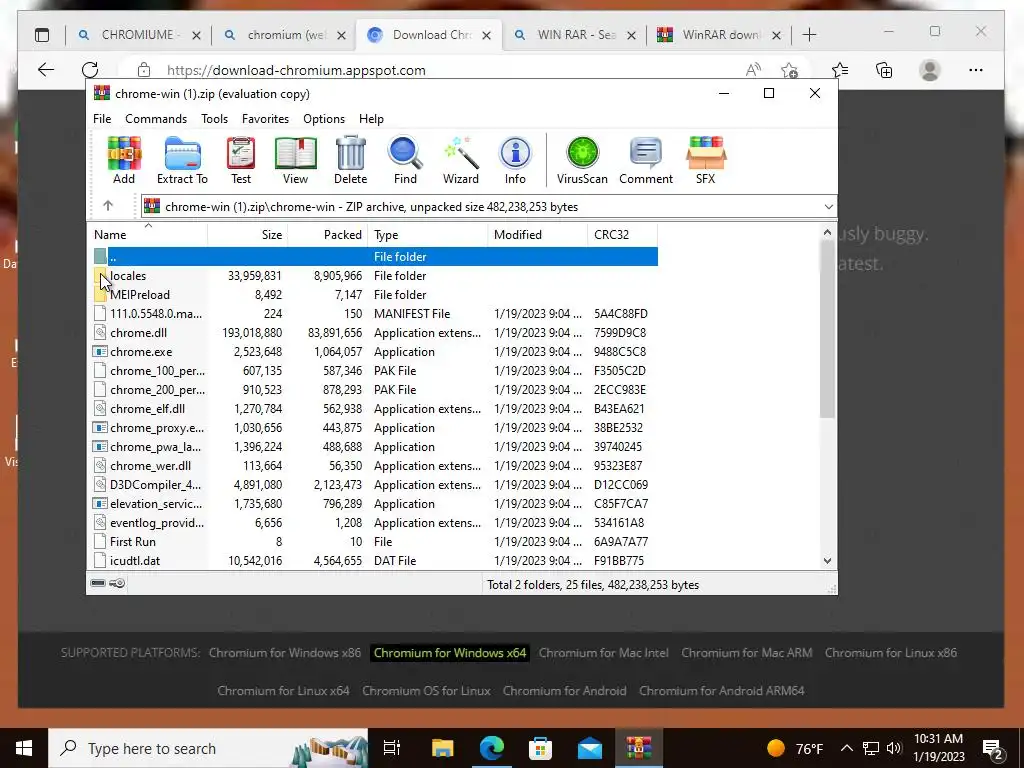Open the Edge profile avatar
Viewport: 1024px width, 768px height.
coord(929,70)
